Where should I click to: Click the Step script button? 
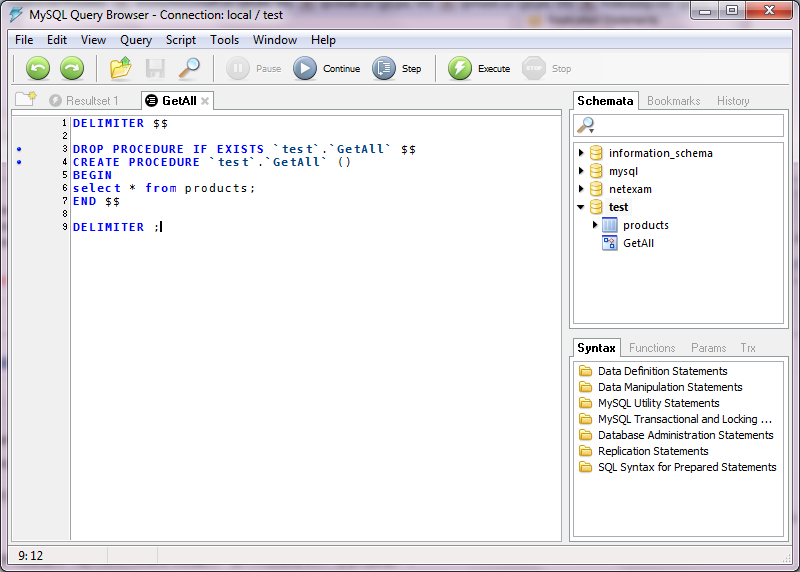click(396, 68)
